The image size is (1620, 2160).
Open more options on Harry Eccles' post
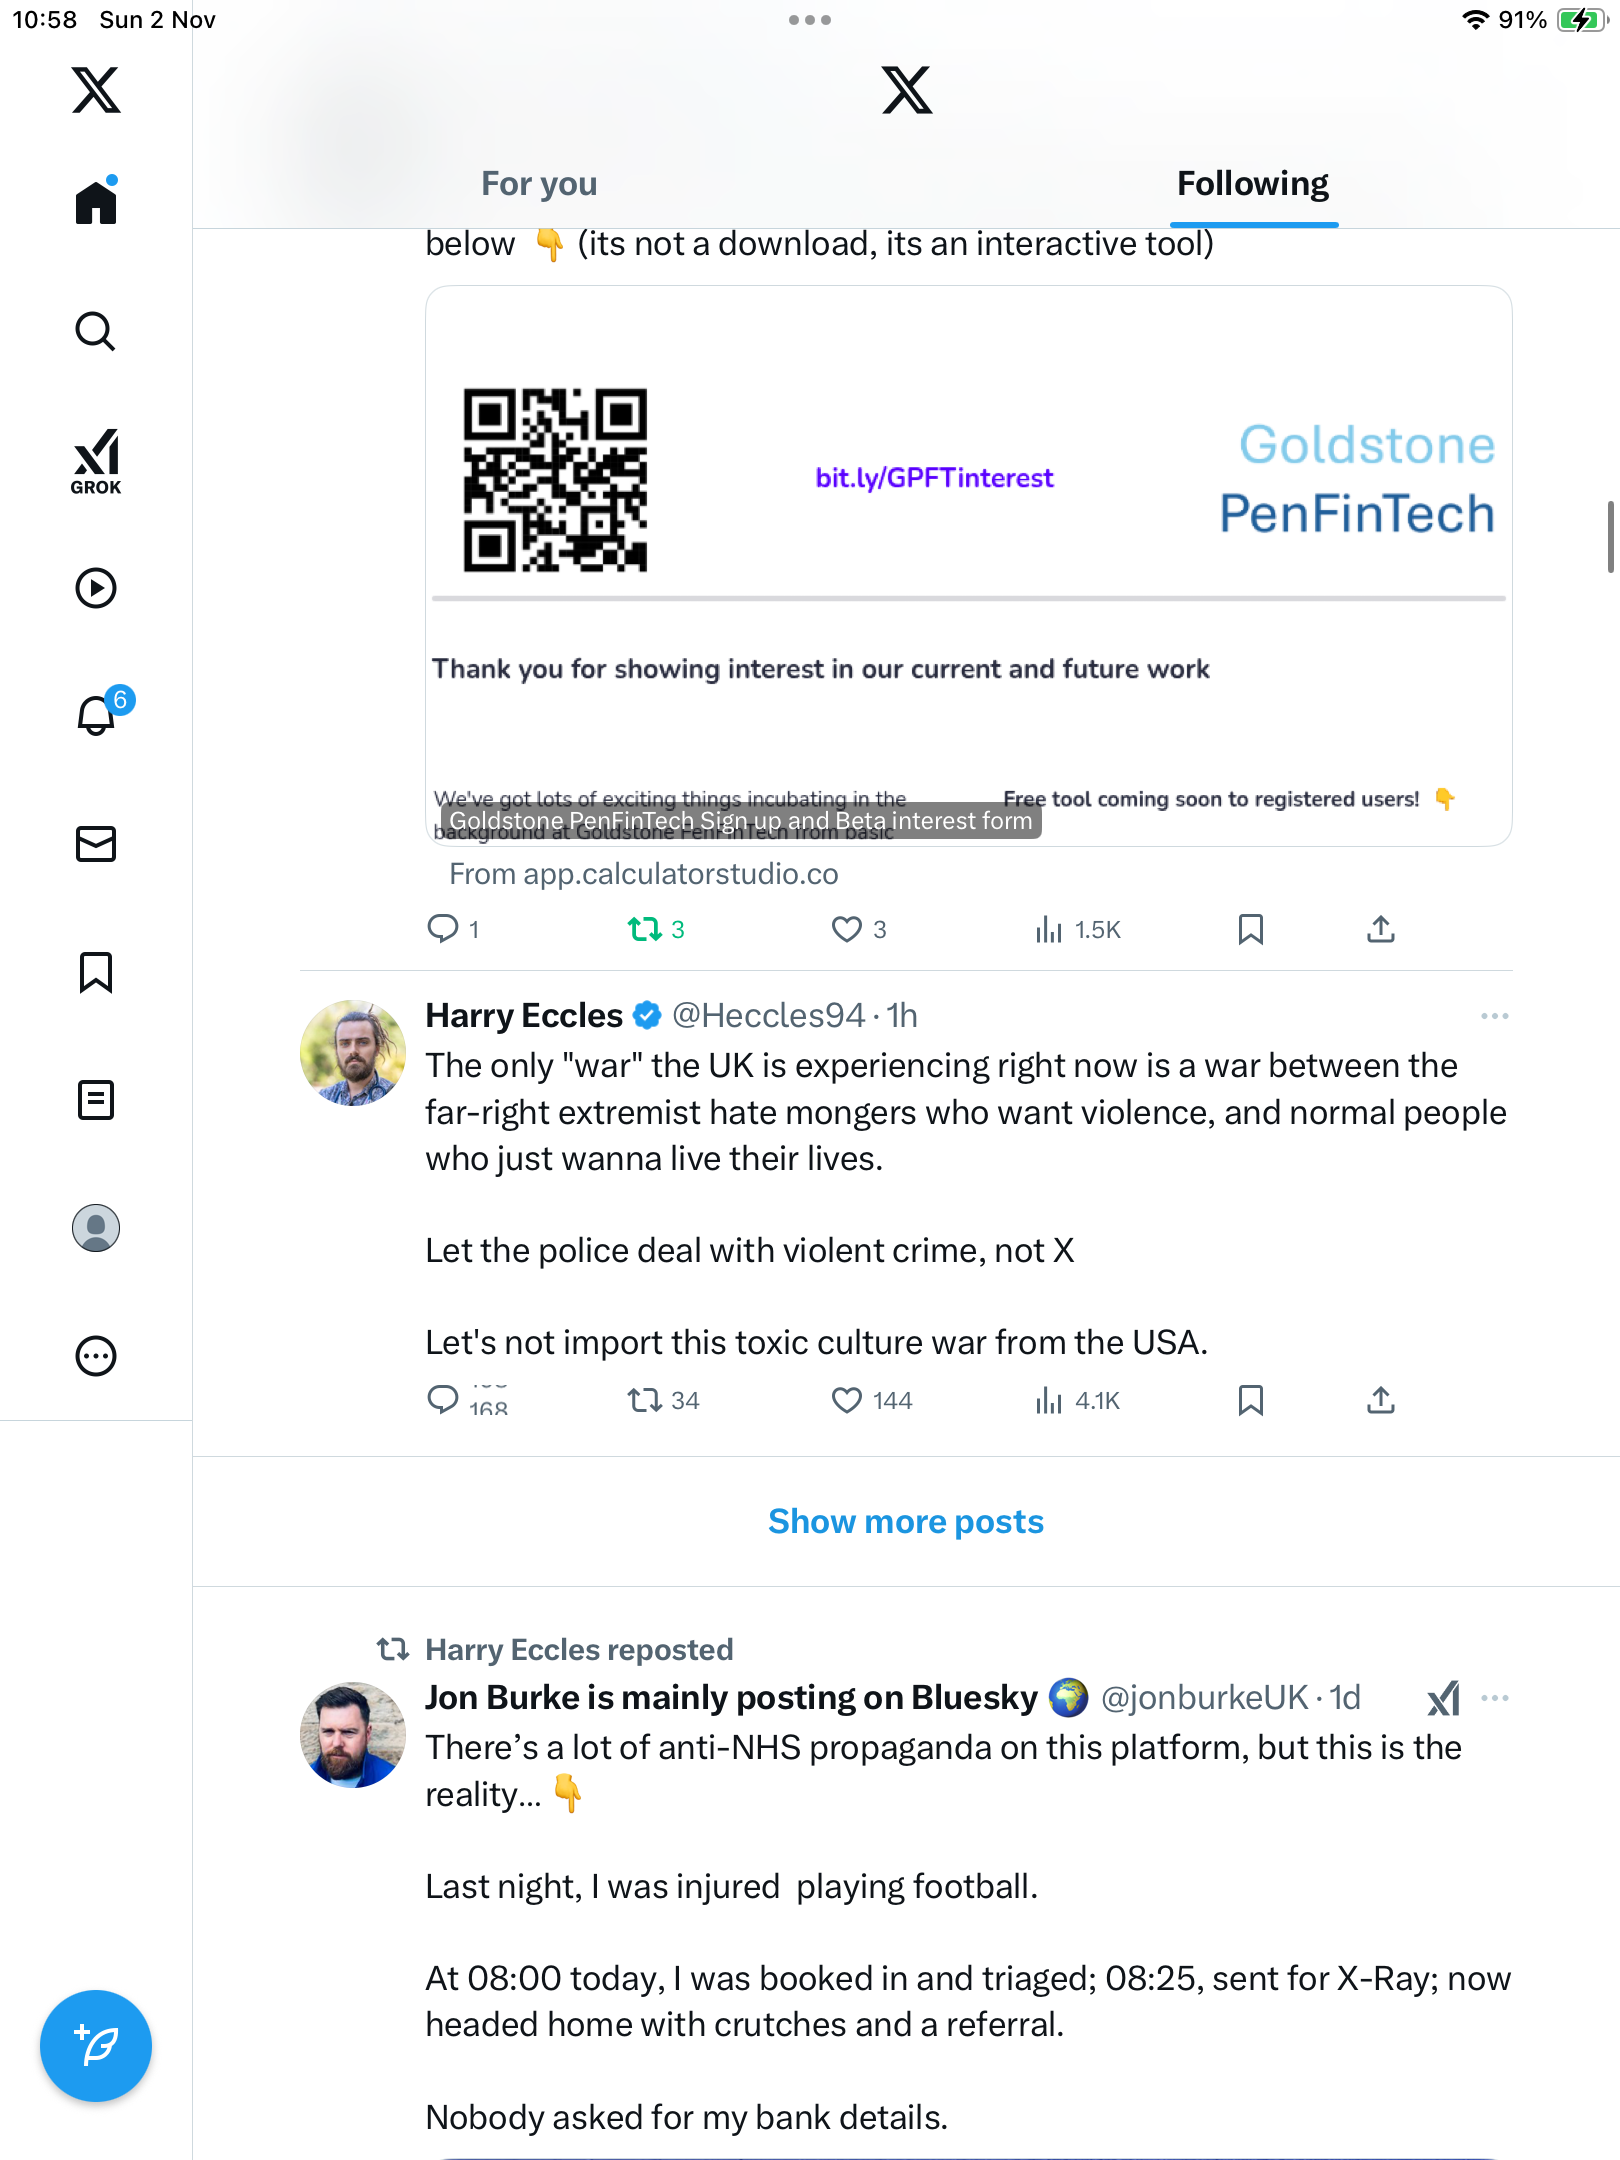1494,1016
